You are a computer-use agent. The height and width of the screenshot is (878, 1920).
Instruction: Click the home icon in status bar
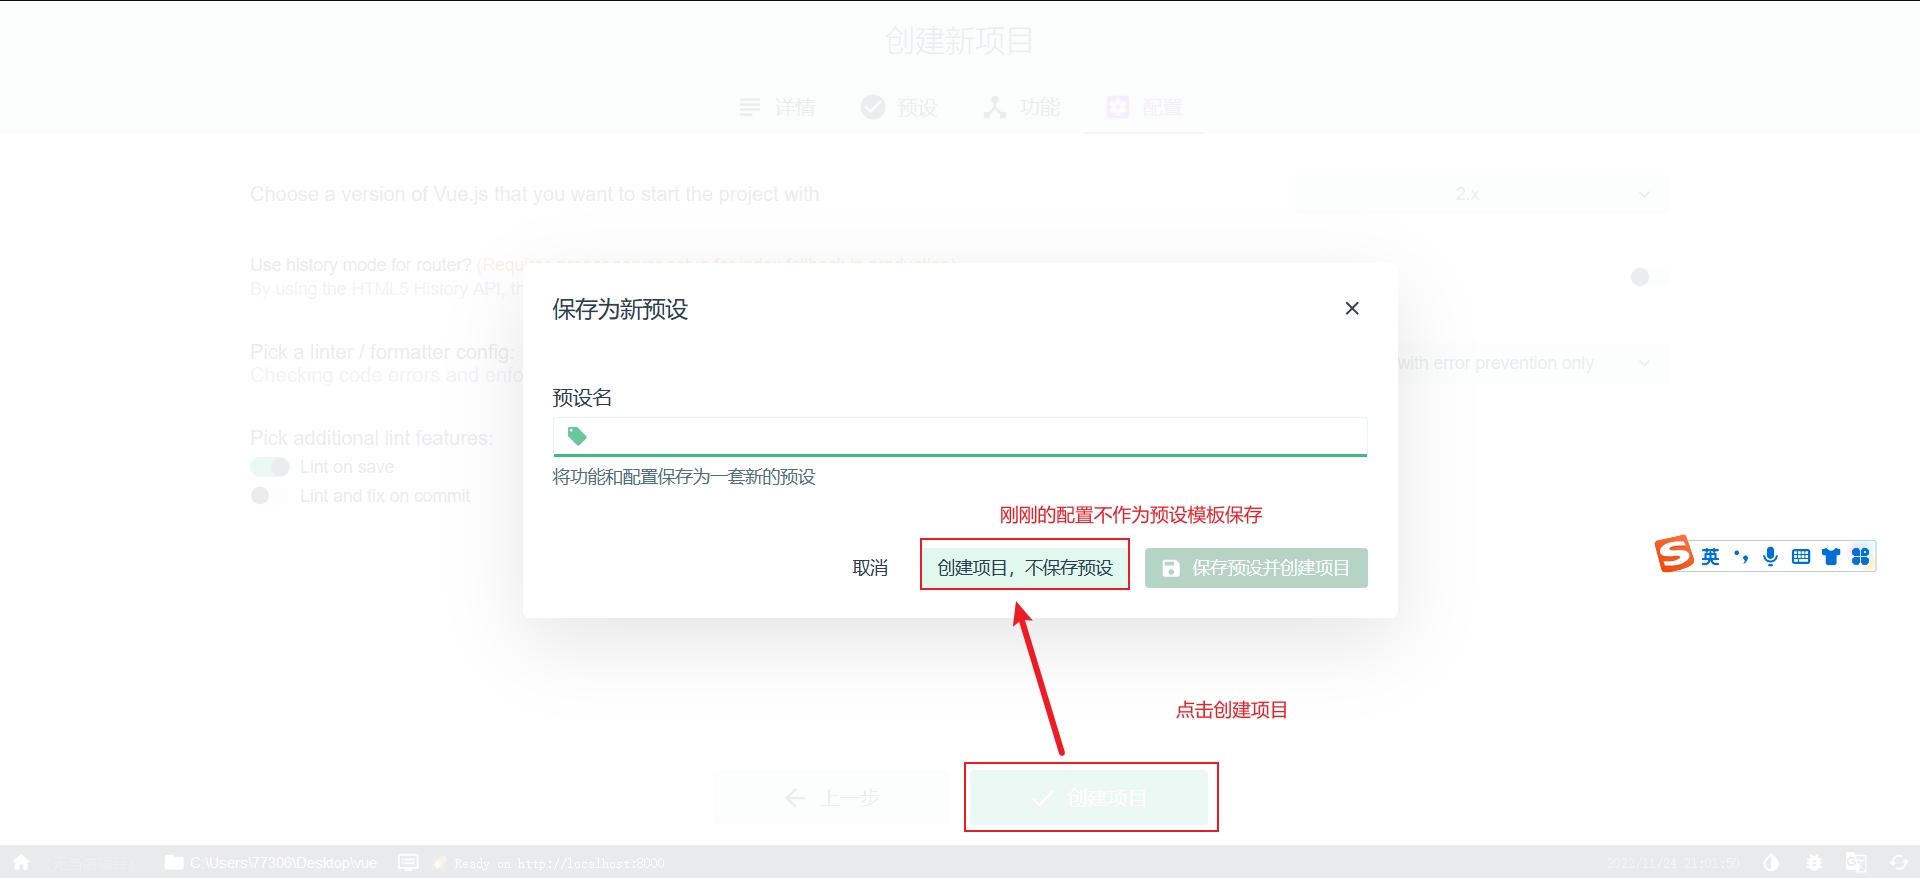pyautogui.click(x=21, y=862)
